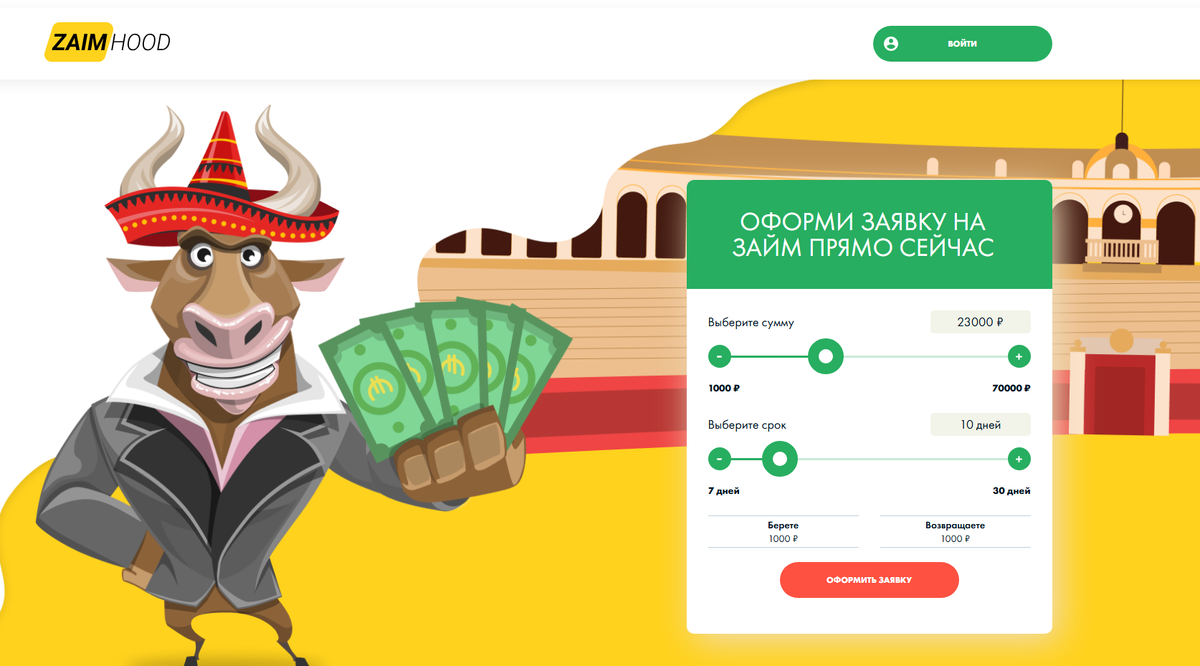Decrease loan amount with minus icon
Image resolution: width=1200 pixels, height=666 pixels.
pos(719,356)
